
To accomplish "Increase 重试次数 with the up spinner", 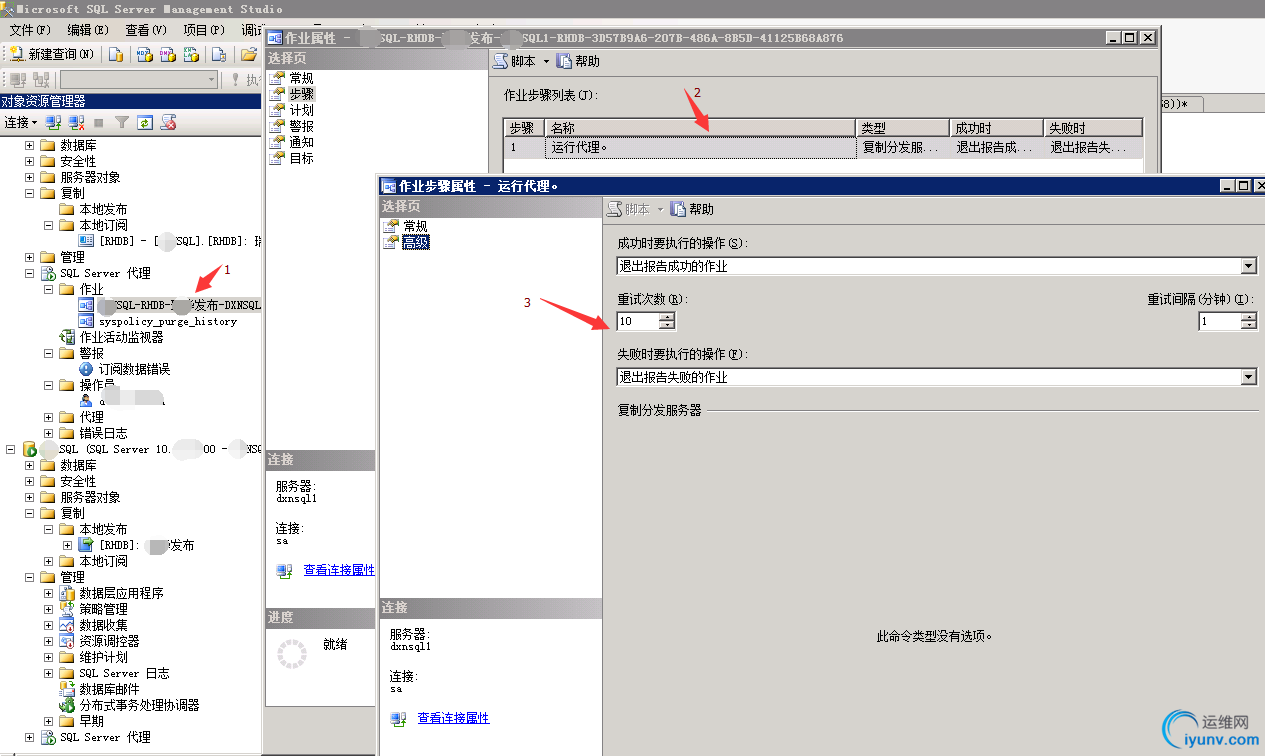I will click(667, 317).
